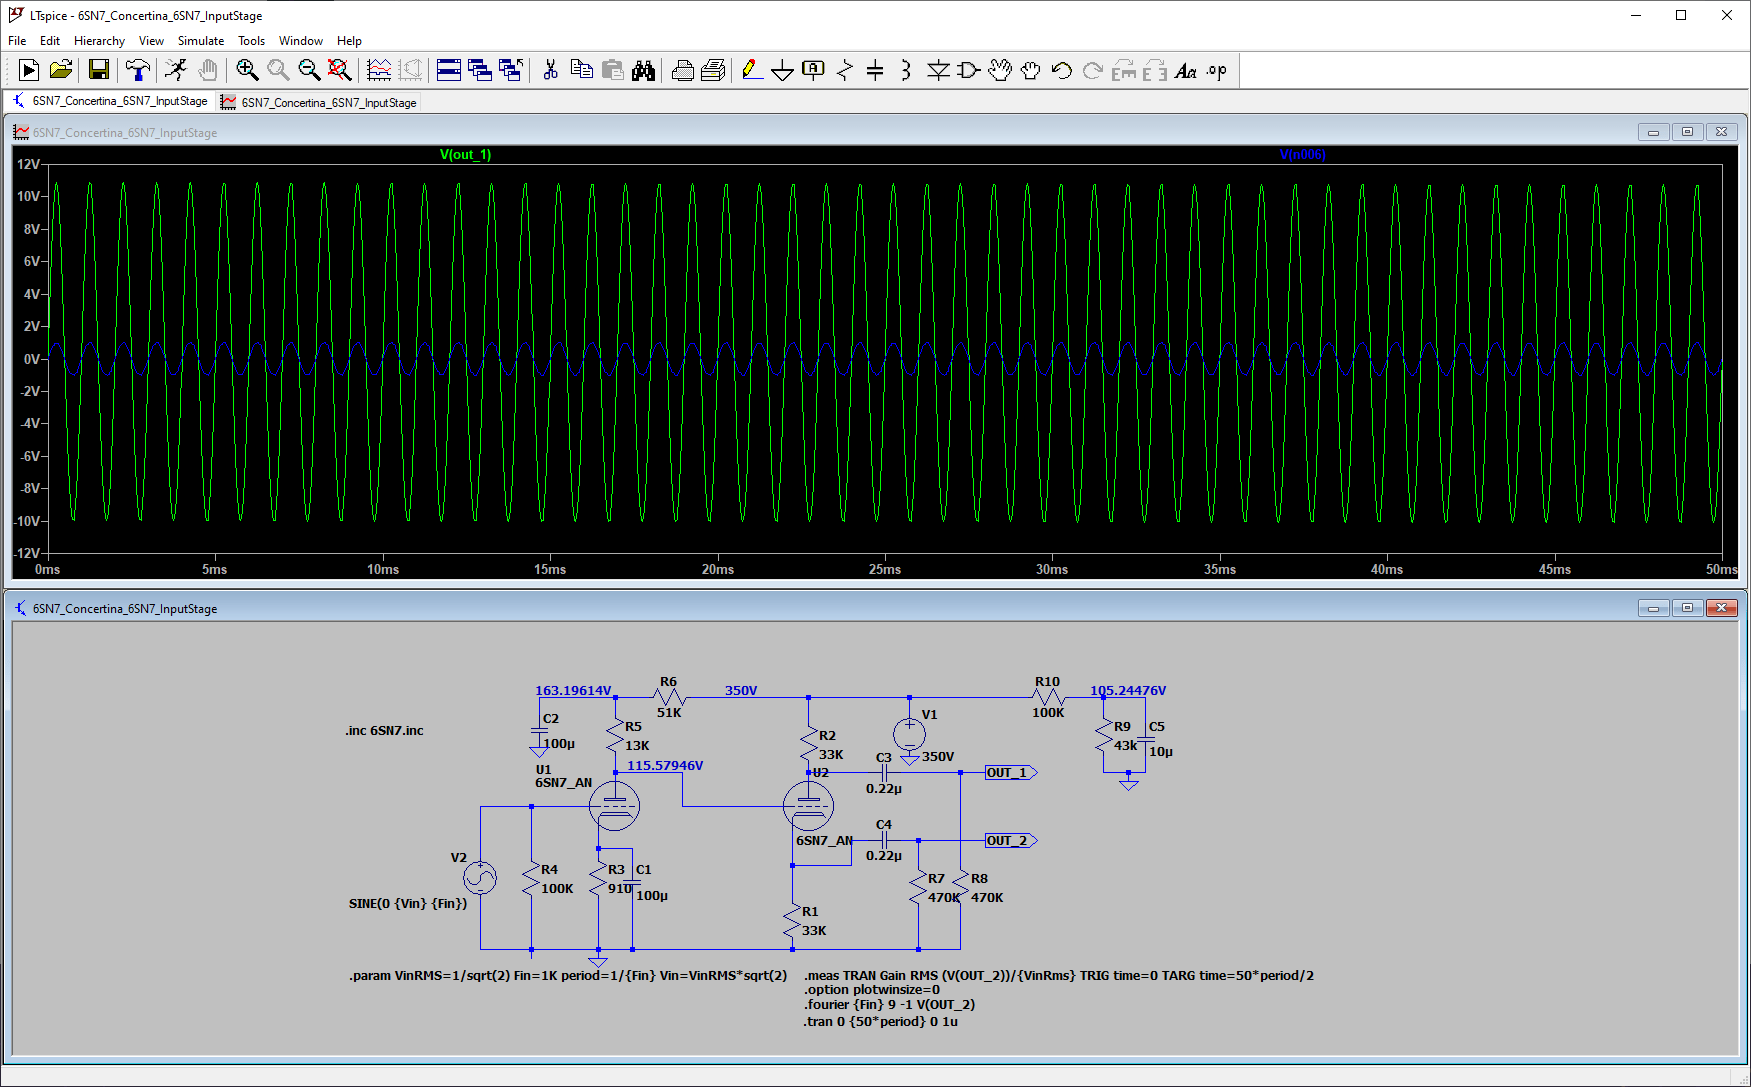Click the OUT_2 net label
Image resolution: width=1751 pixels, height=1087 pixels.
pyautogui.click(x=1011, y=840)
